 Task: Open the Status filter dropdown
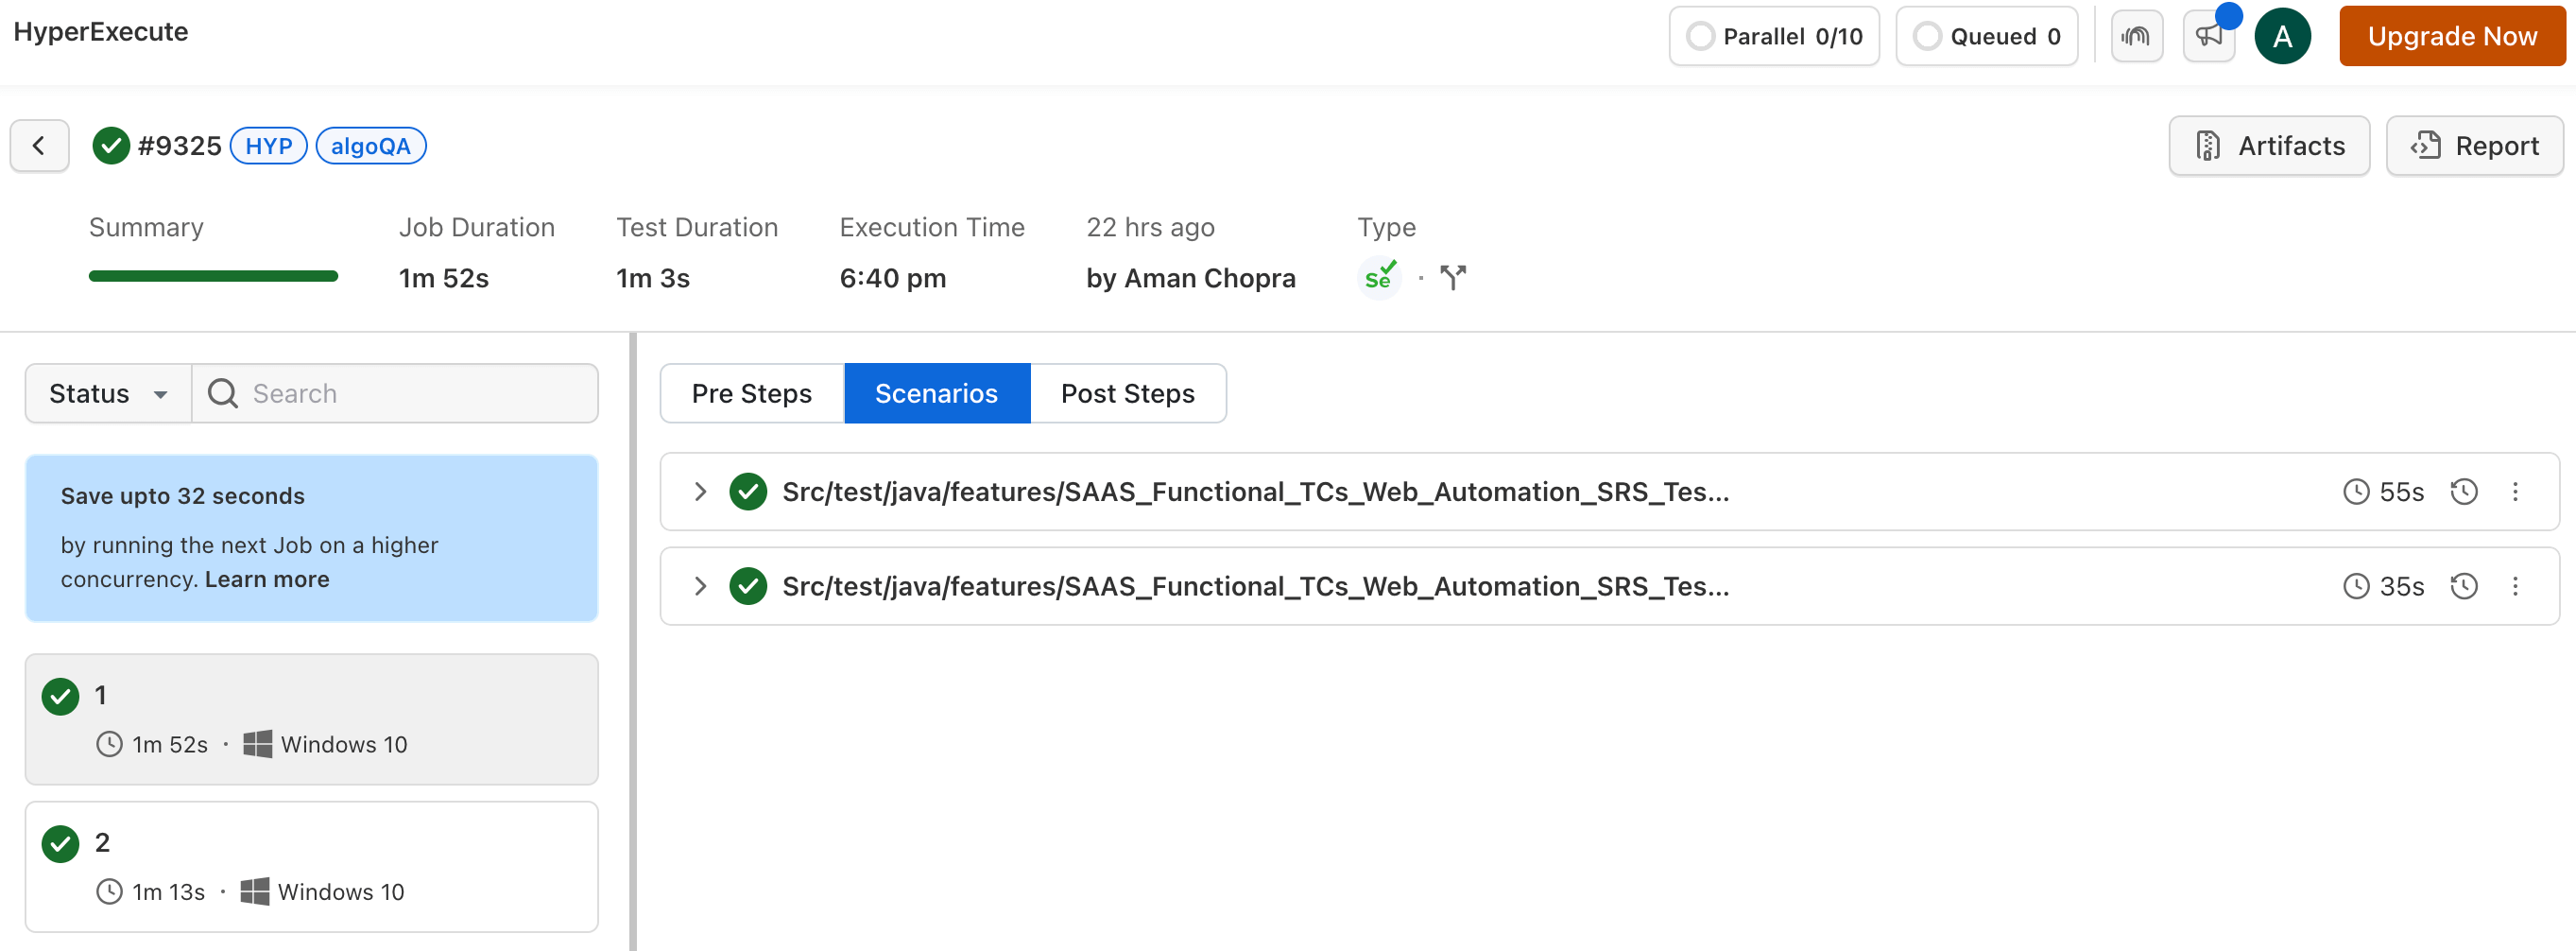coord(108,394)
